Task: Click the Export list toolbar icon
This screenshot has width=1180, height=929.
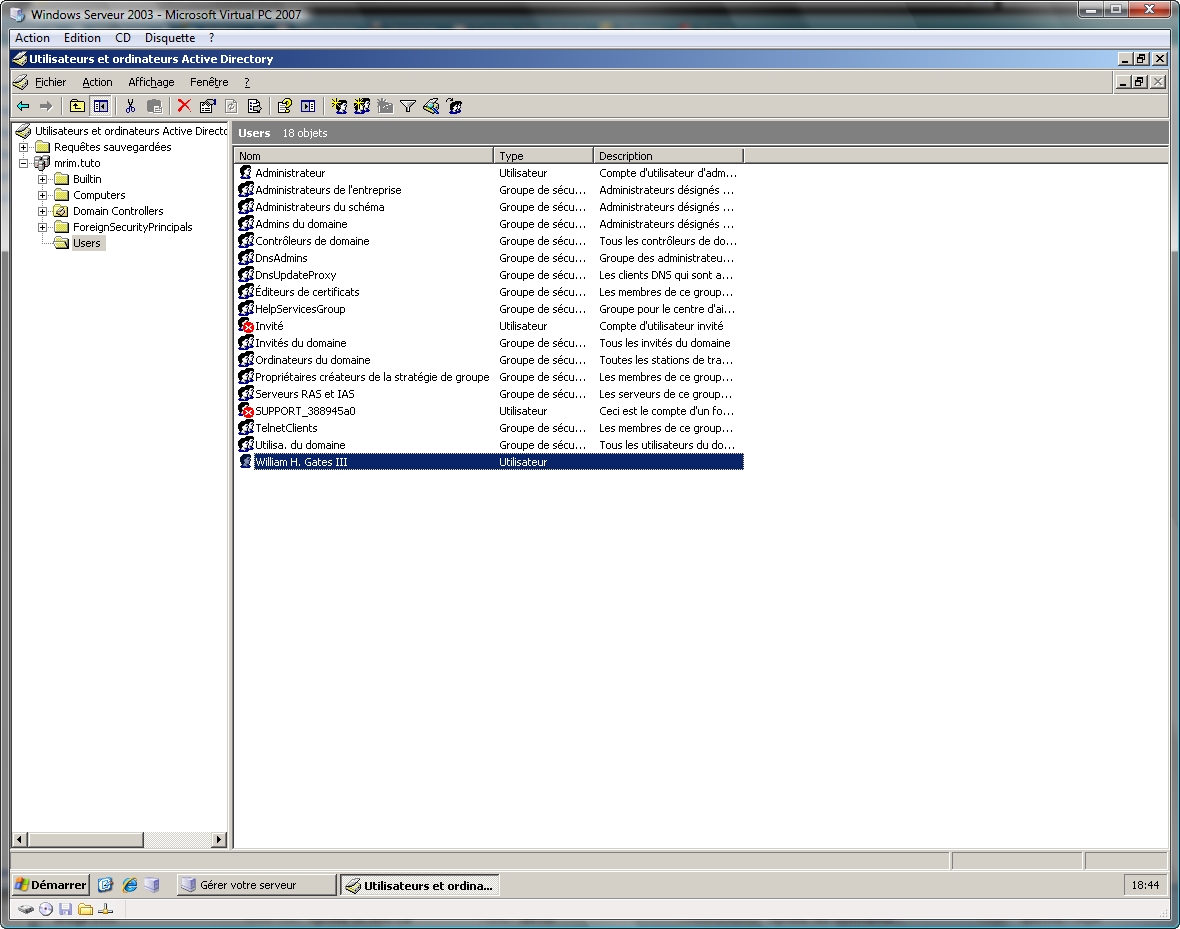Action: point(254,106)
